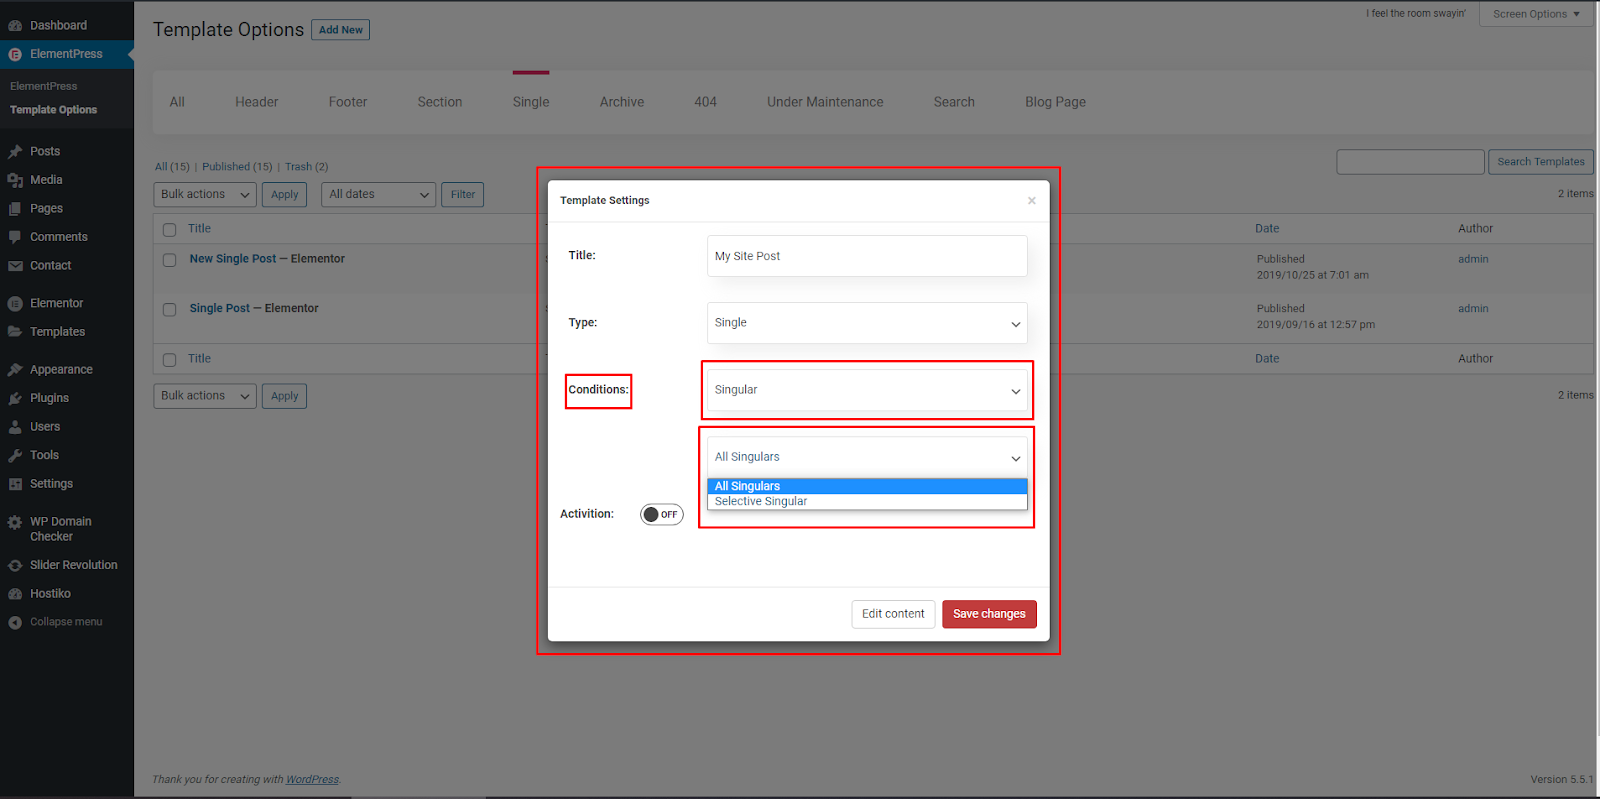The height and width of the screenshot is (799, 1600).
Task: Expand the Screen Options panel
Action: tap(1536, 14)
